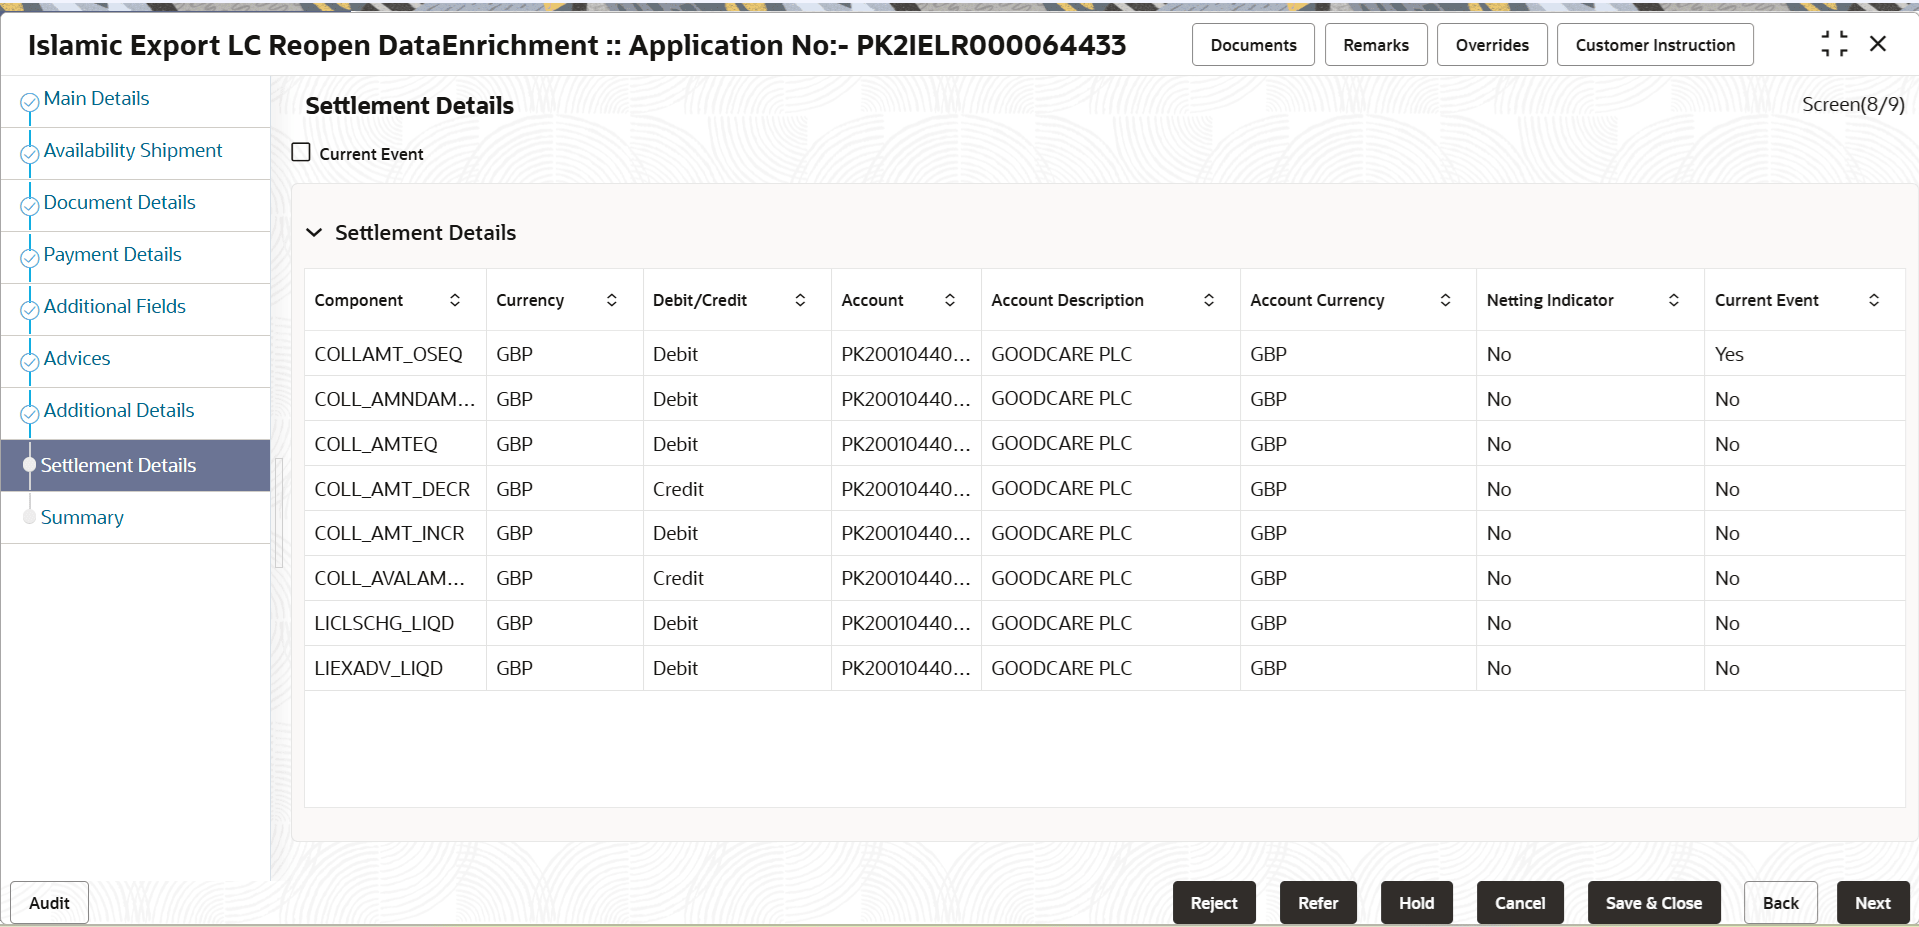Go to Main Details step
1919x927 pixels.
(x=96, y=99)
